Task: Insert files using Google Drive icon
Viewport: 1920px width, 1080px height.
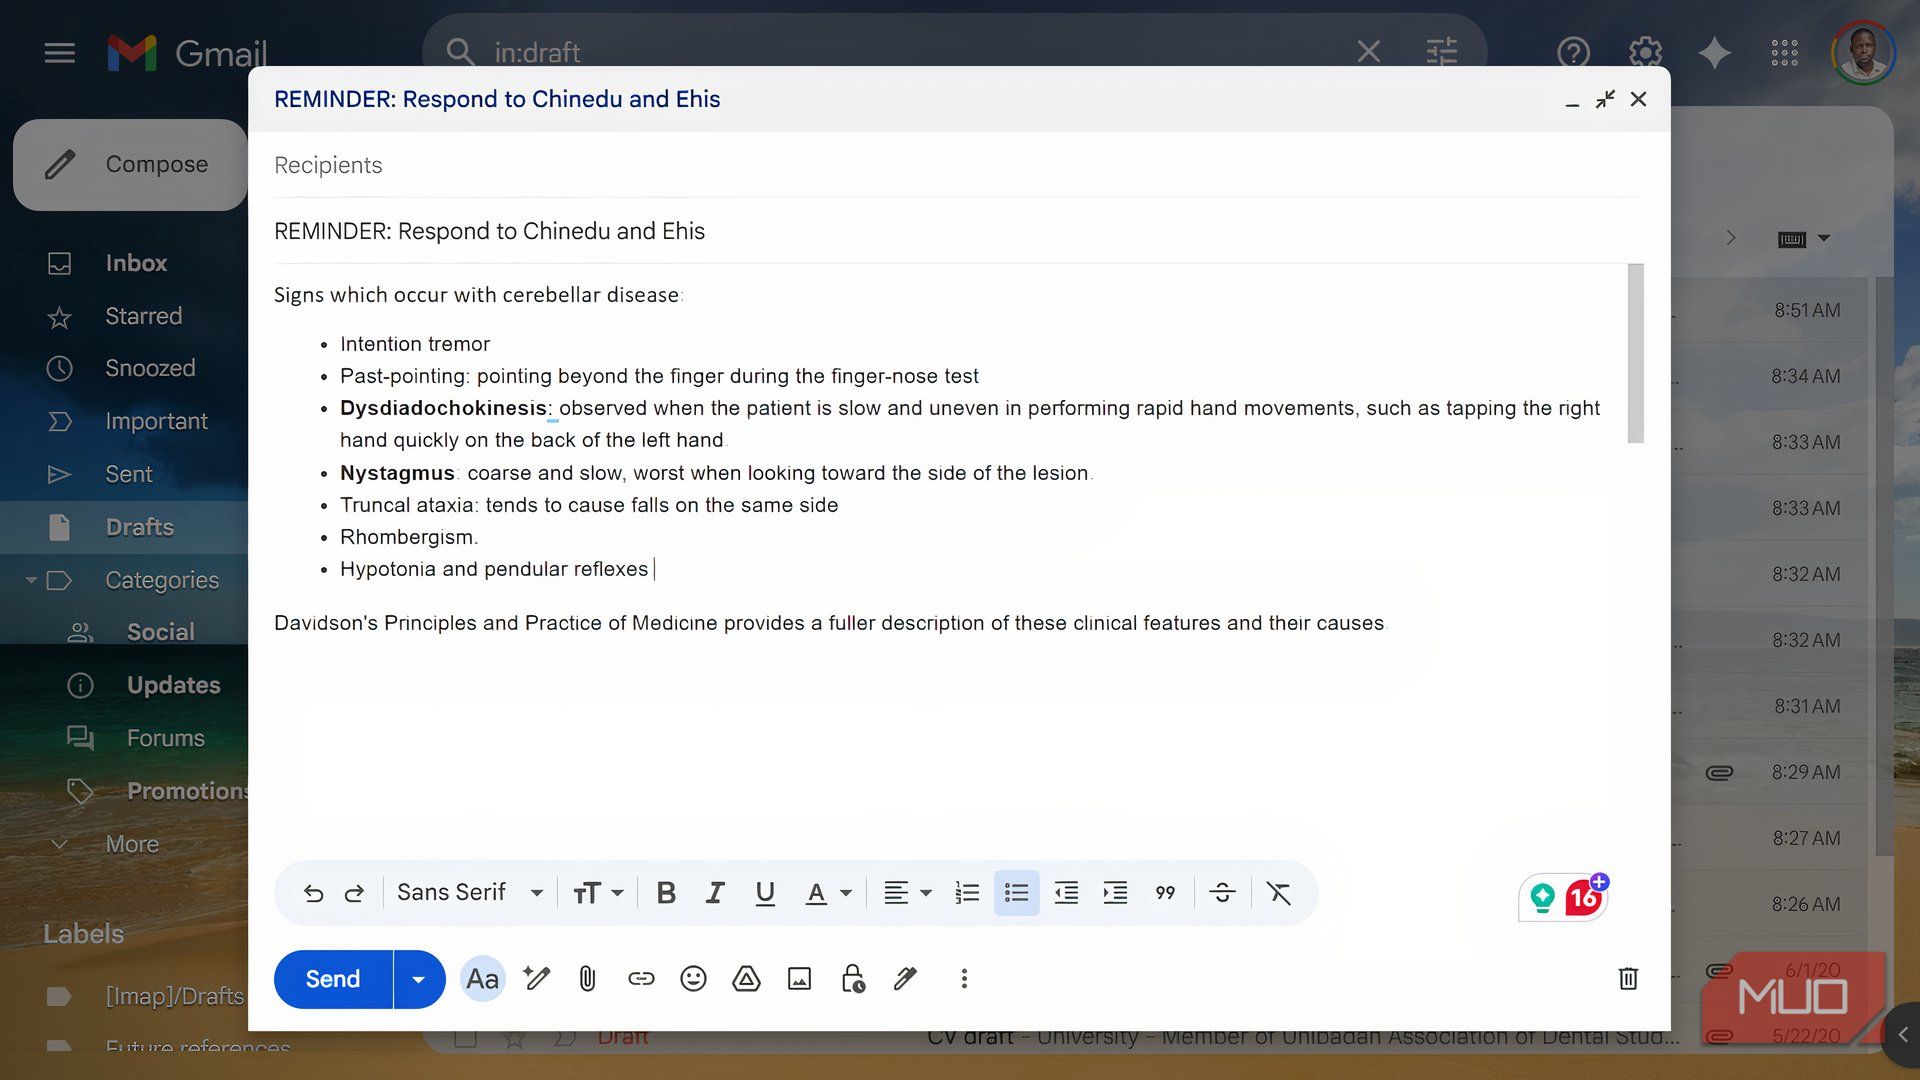Action: pyautogui.click(x=746, y=979)
